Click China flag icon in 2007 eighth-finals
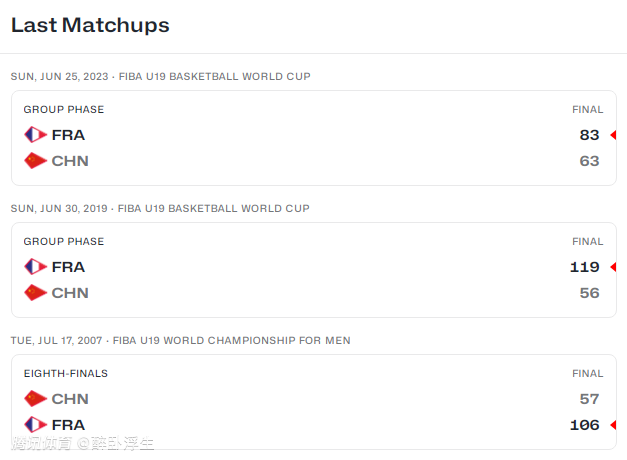Viewport: 627px width, 460px height. point(36,399)
